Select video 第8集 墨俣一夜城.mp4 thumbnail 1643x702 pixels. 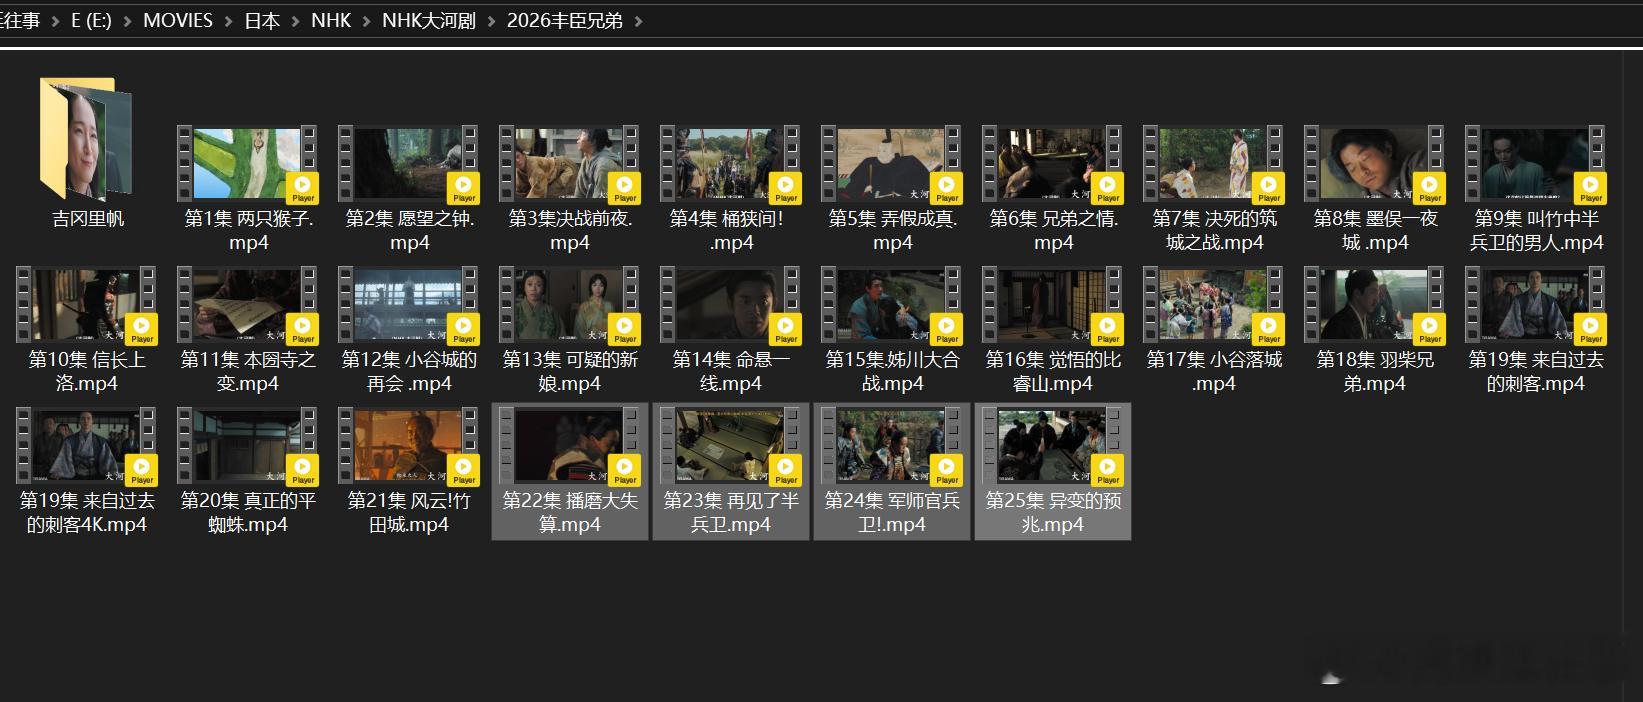coord(1374,164)
